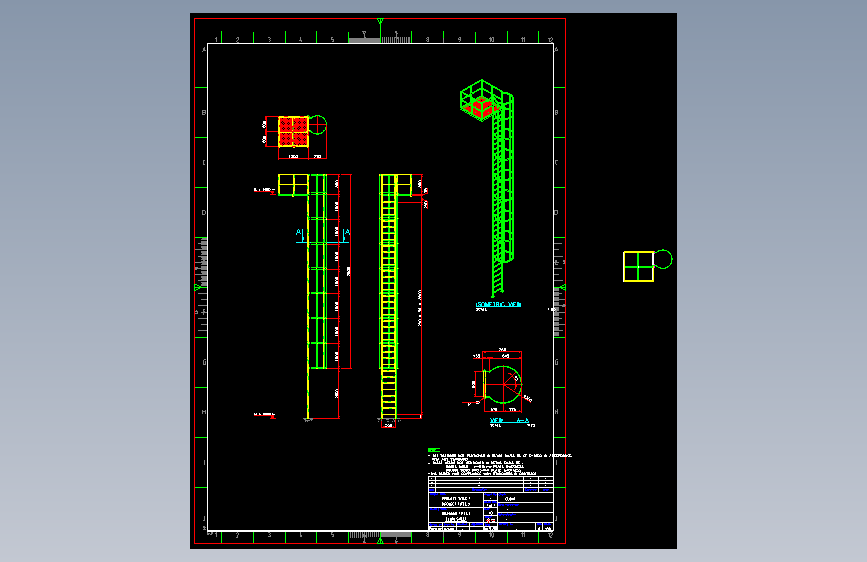Pick the green cage circle in the plan view
The width and height of the screenshot is (867, 562).
317,125
